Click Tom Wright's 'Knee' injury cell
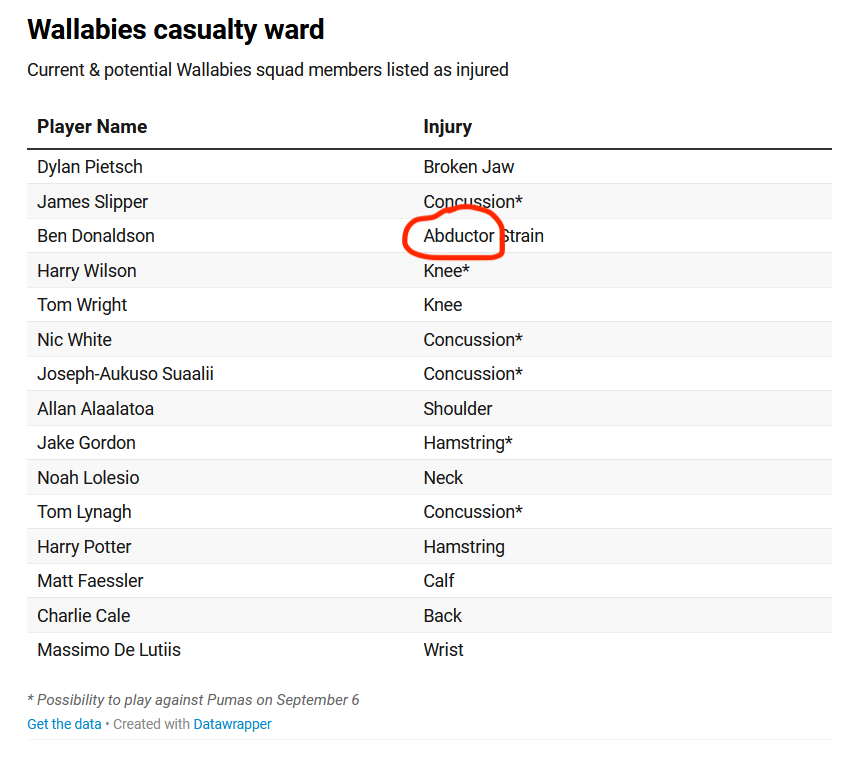The width and height of the screenshot is (857, 761). click(443, 305)
